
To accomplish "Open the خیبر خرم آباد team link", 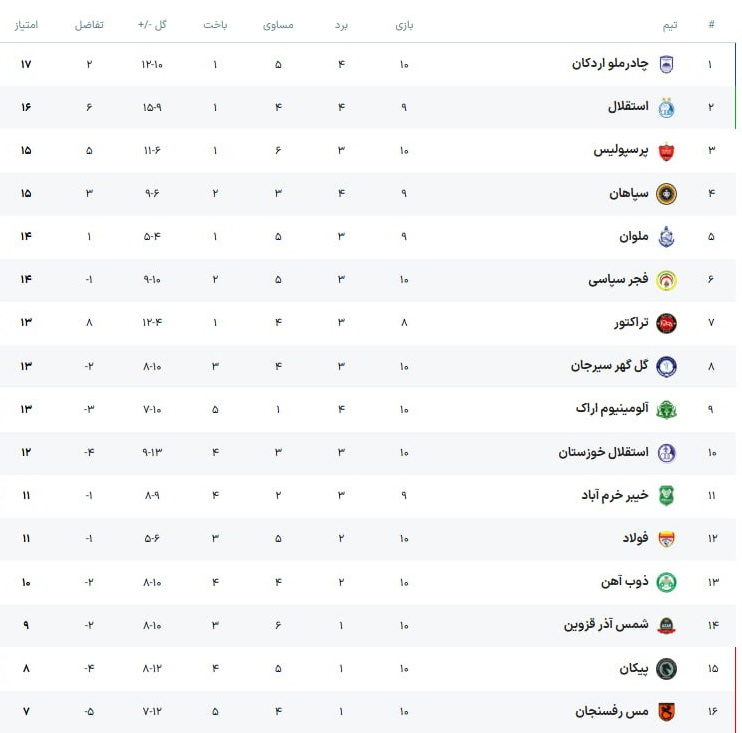I will pyautogui.click(x=614, y=495).
